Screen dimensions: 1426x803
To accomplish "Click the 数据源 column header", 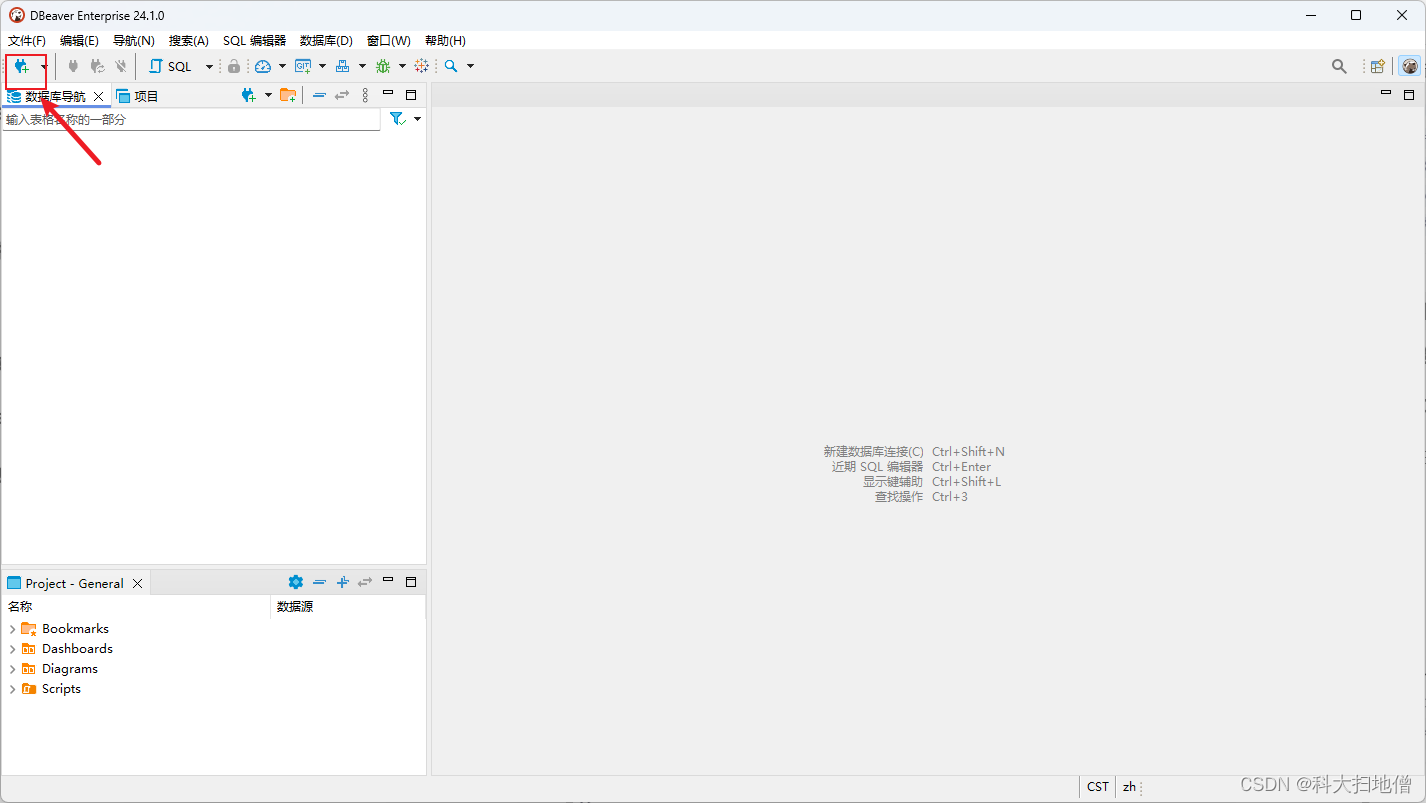I will click(295, 607).
